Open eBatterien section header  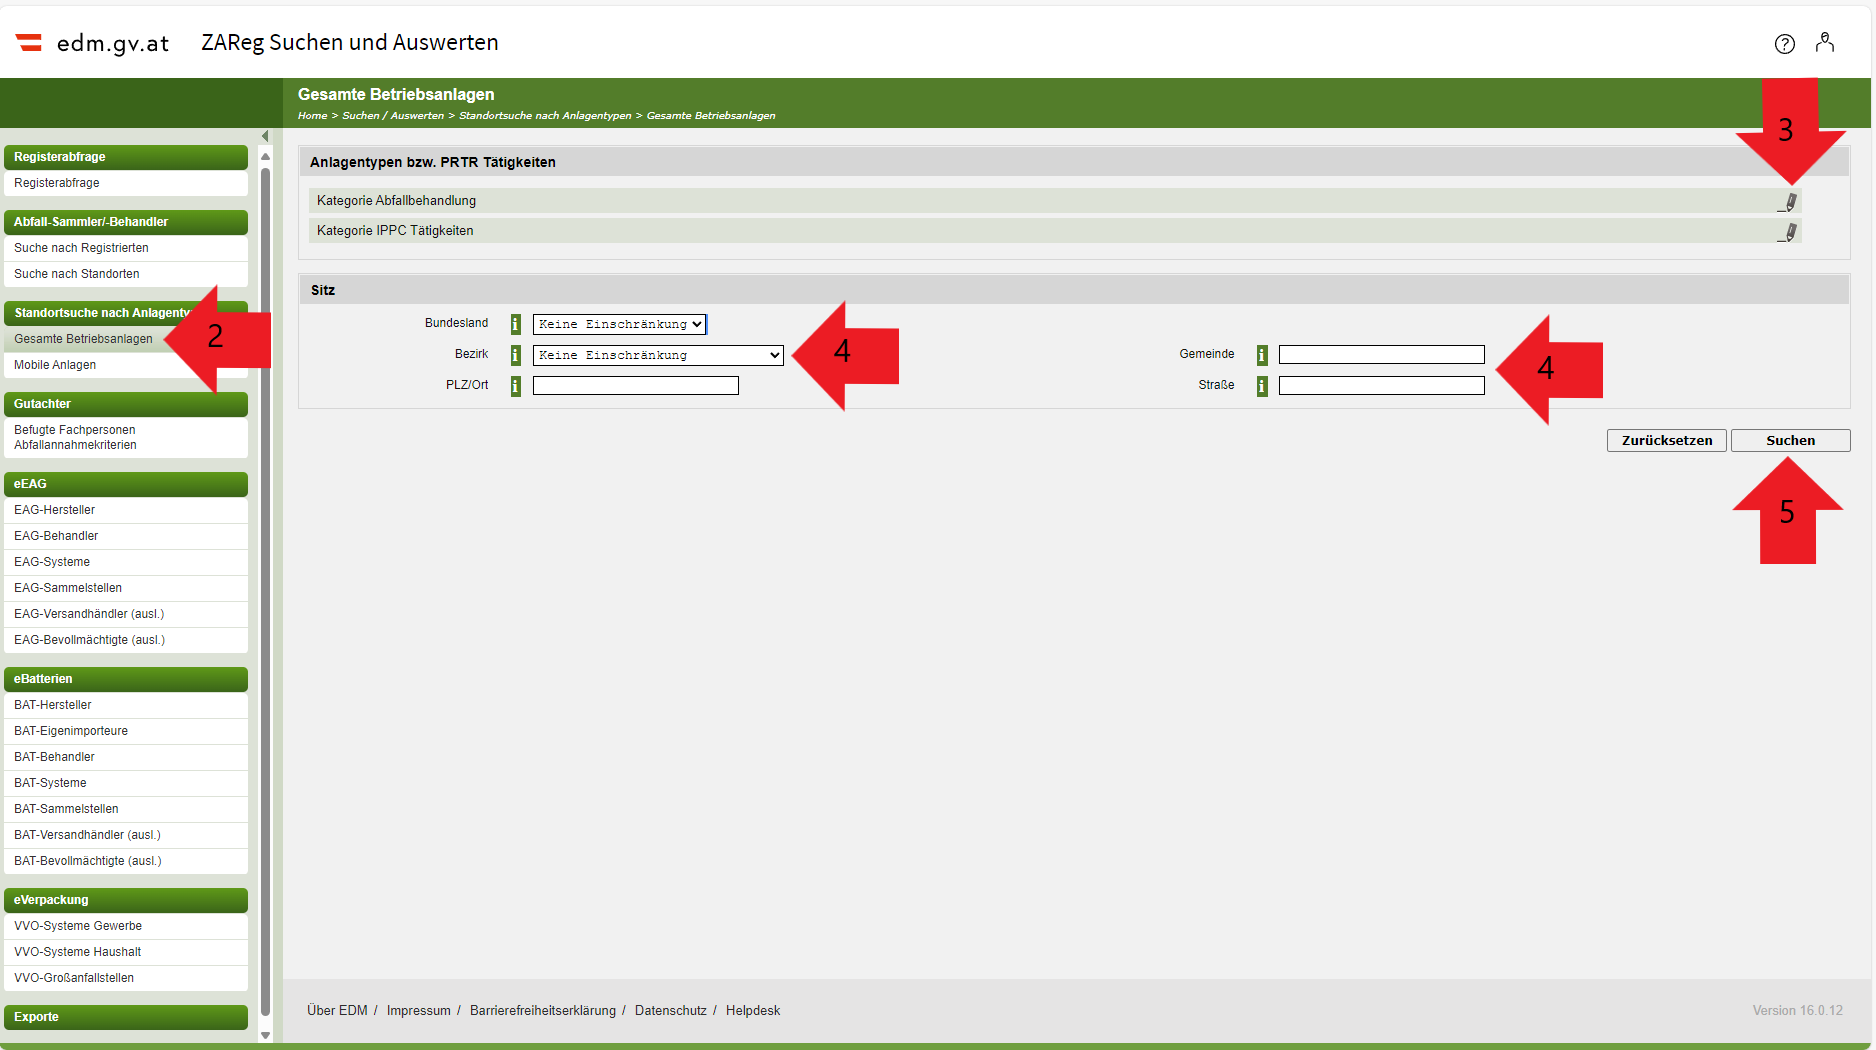click(x=126, y=679)
